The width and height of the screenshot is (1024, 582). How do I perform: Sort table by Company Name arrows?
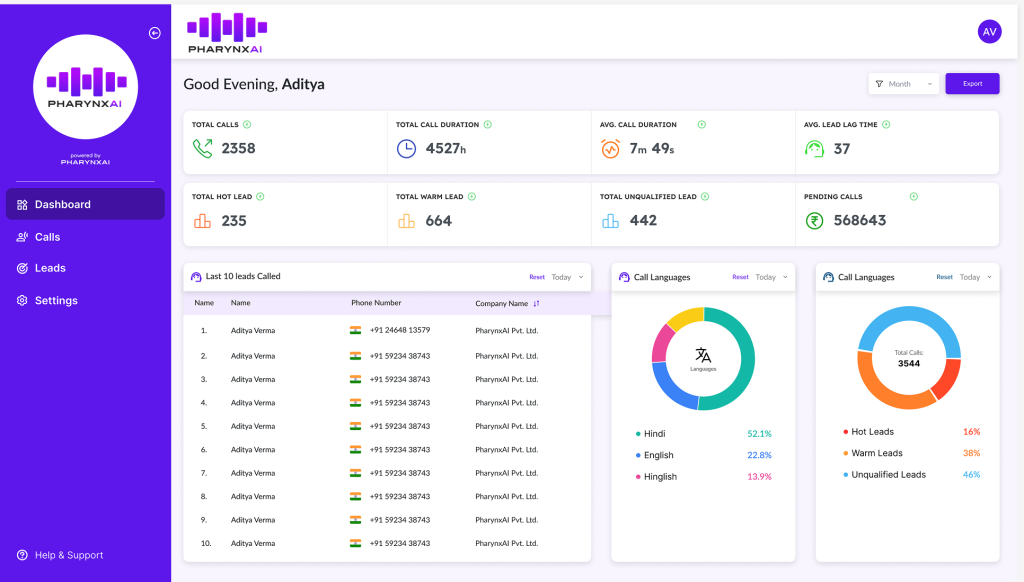(536, 303)
